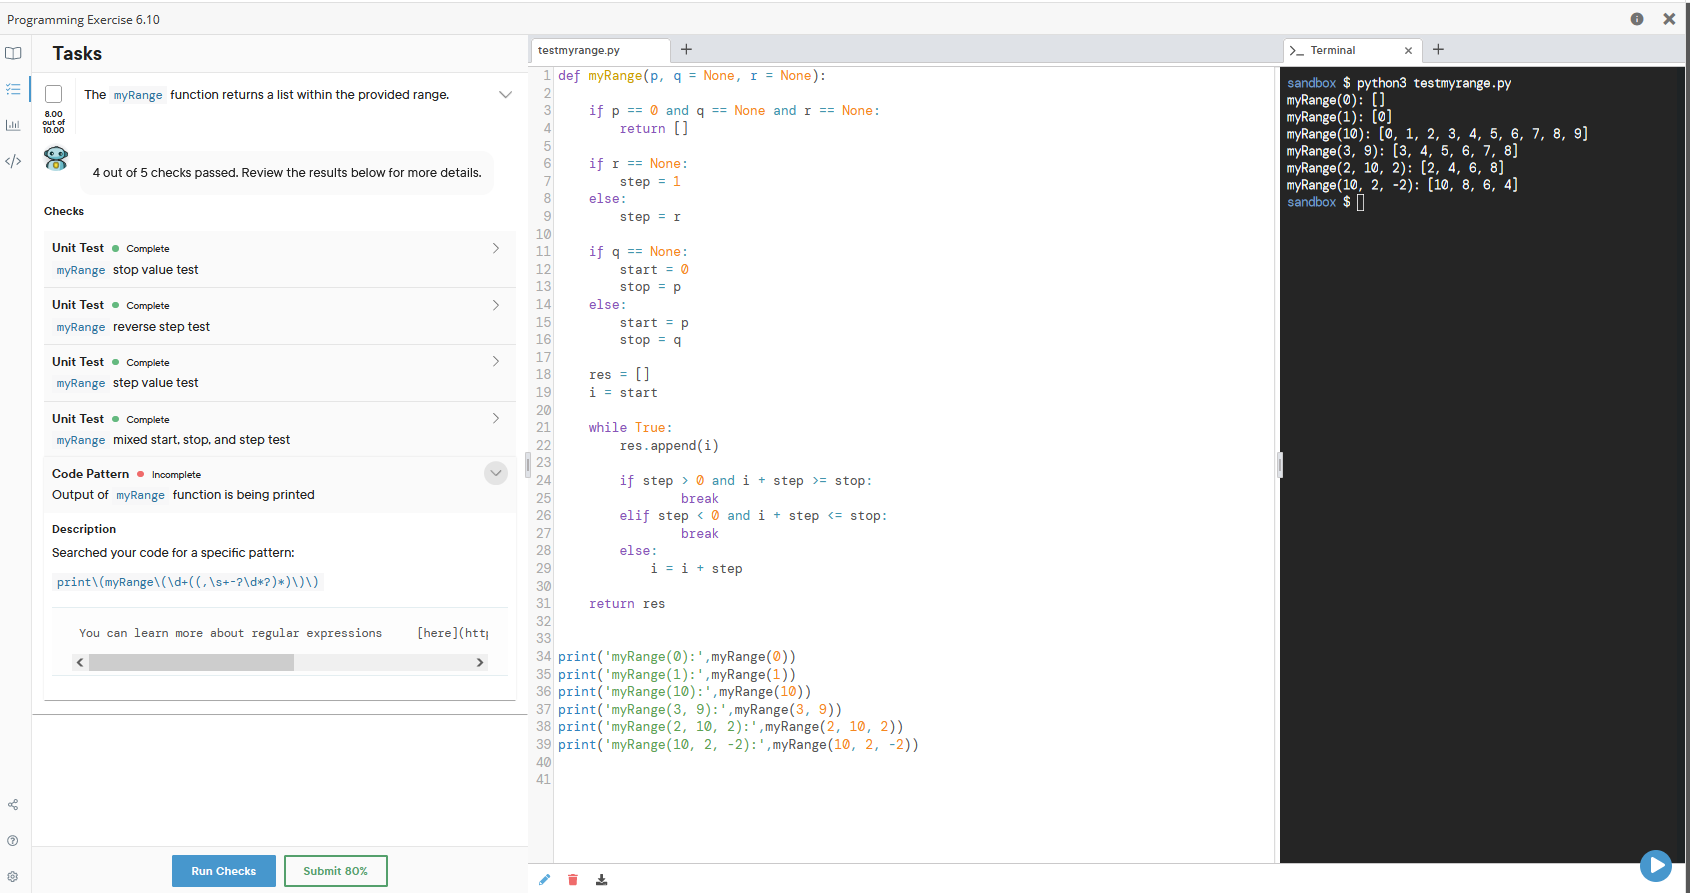
Task: Click the regex pattern code snippet
Action: coord(188,582)
